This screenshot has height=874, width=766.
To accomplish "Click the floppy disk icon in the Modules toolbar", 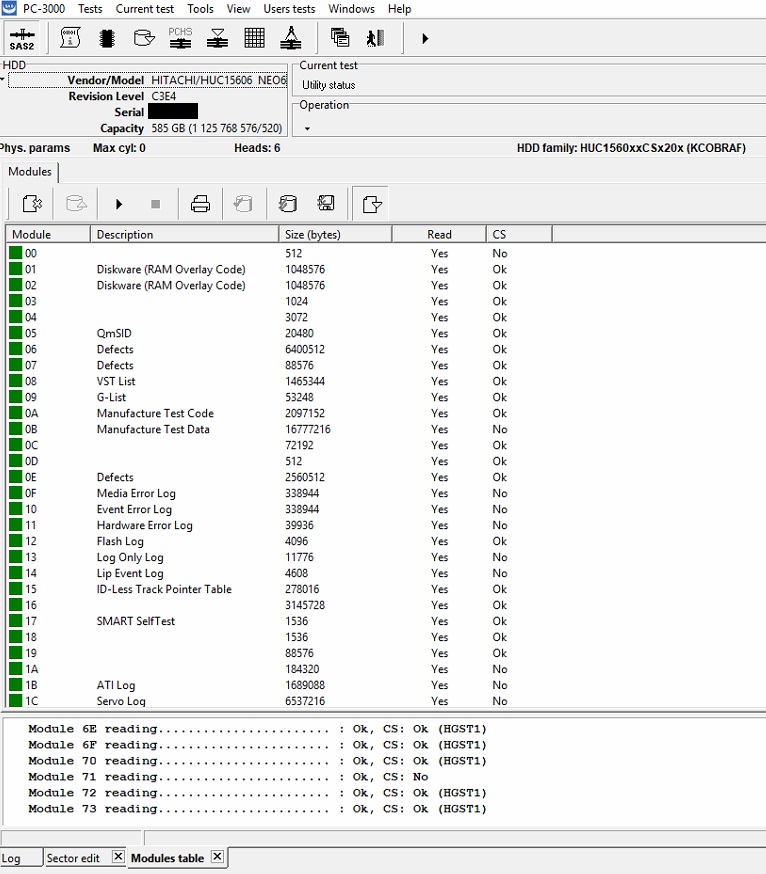I will [325, 204].
